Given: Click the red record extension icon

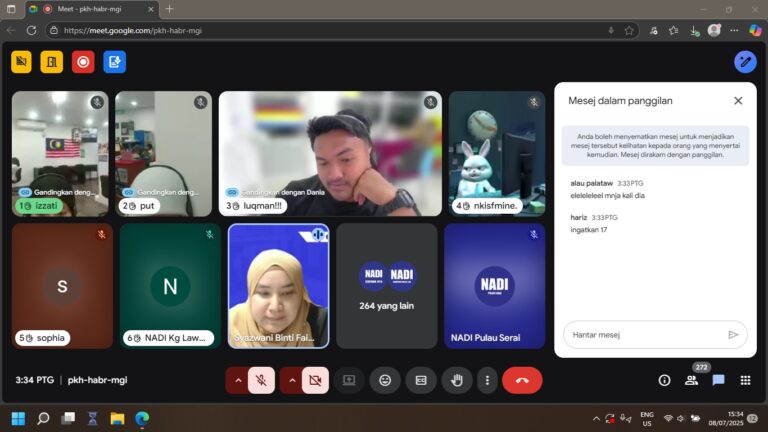Looking at the screenshot, I should pyautogui.click(x=83, y=62).
